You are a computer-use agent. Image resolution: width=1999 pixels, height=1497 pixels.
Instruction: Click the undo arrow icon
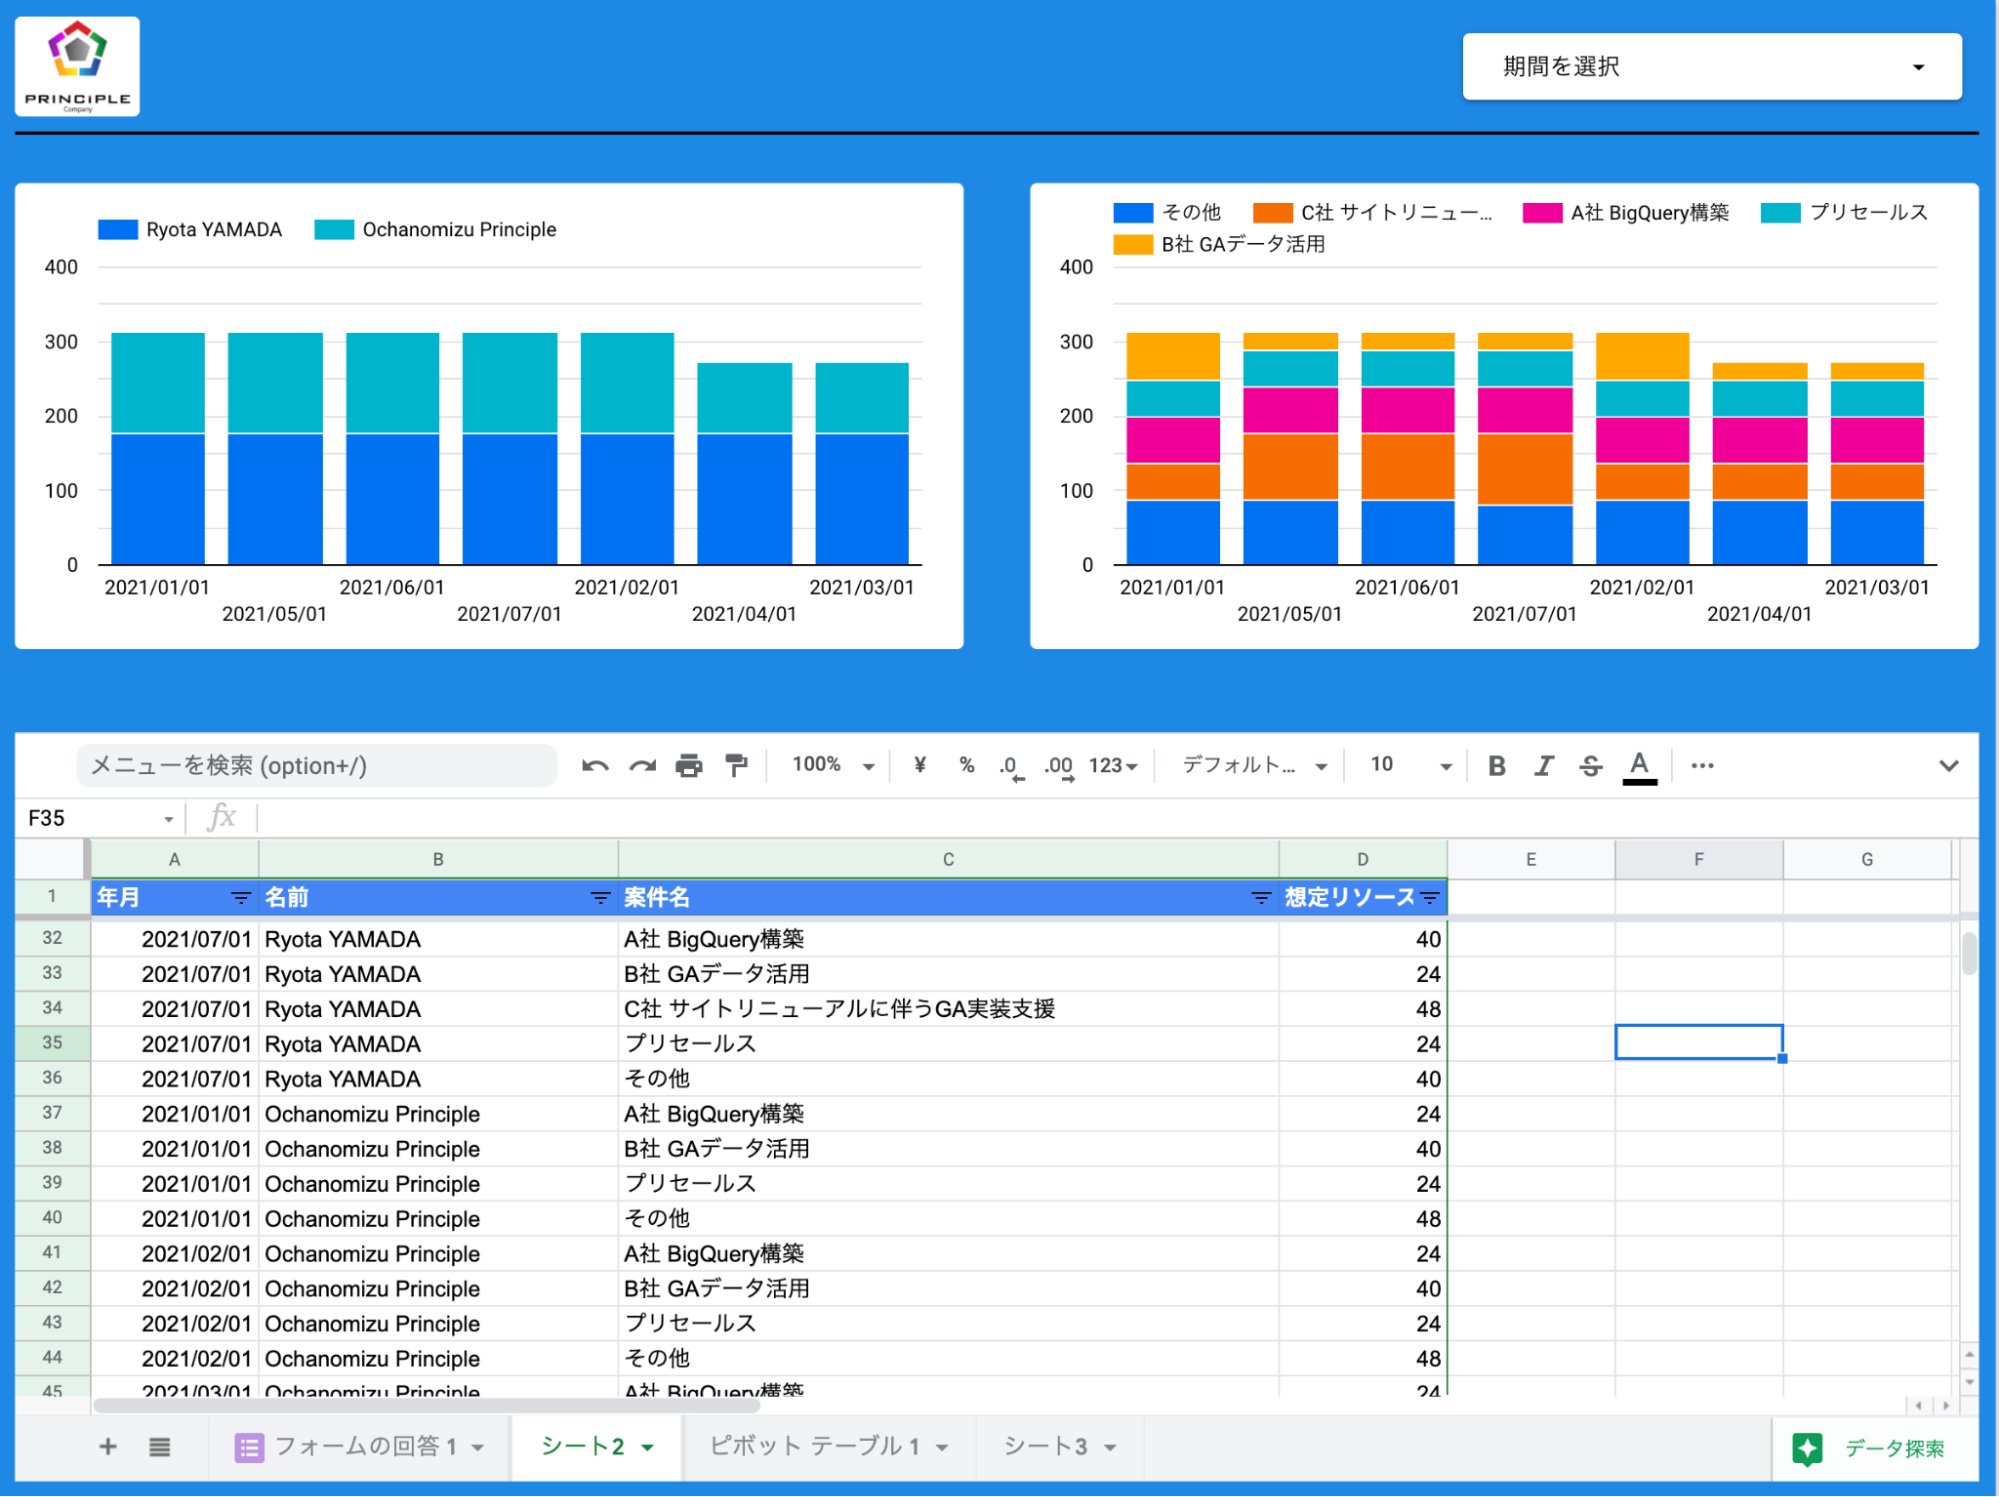tap(595, 766)
